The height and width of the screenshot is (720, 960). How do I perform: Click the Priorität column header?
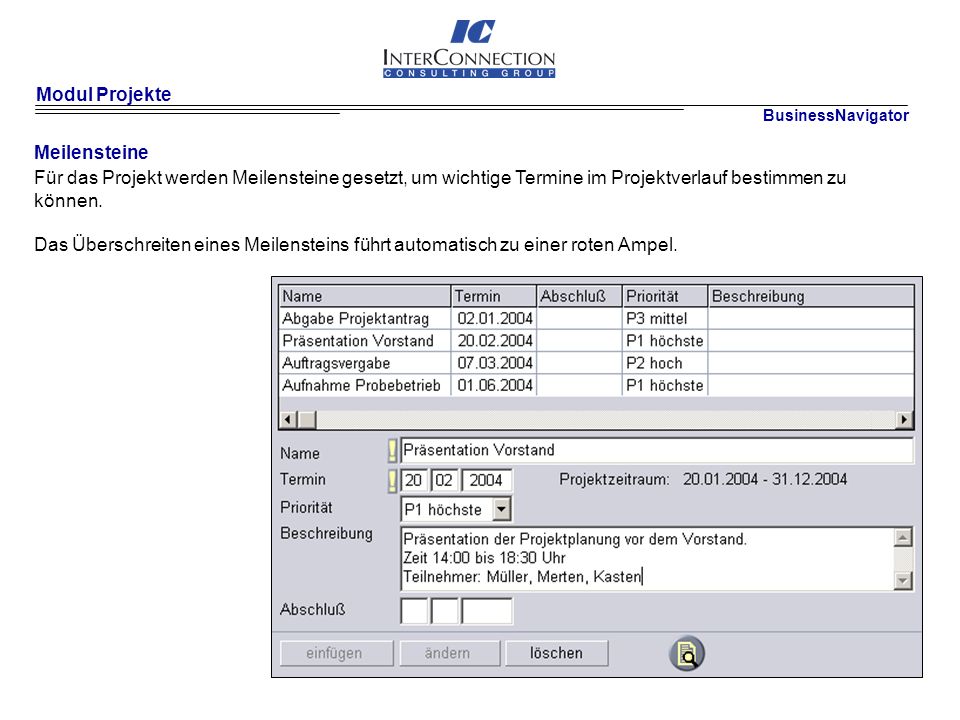click(665, 296)
